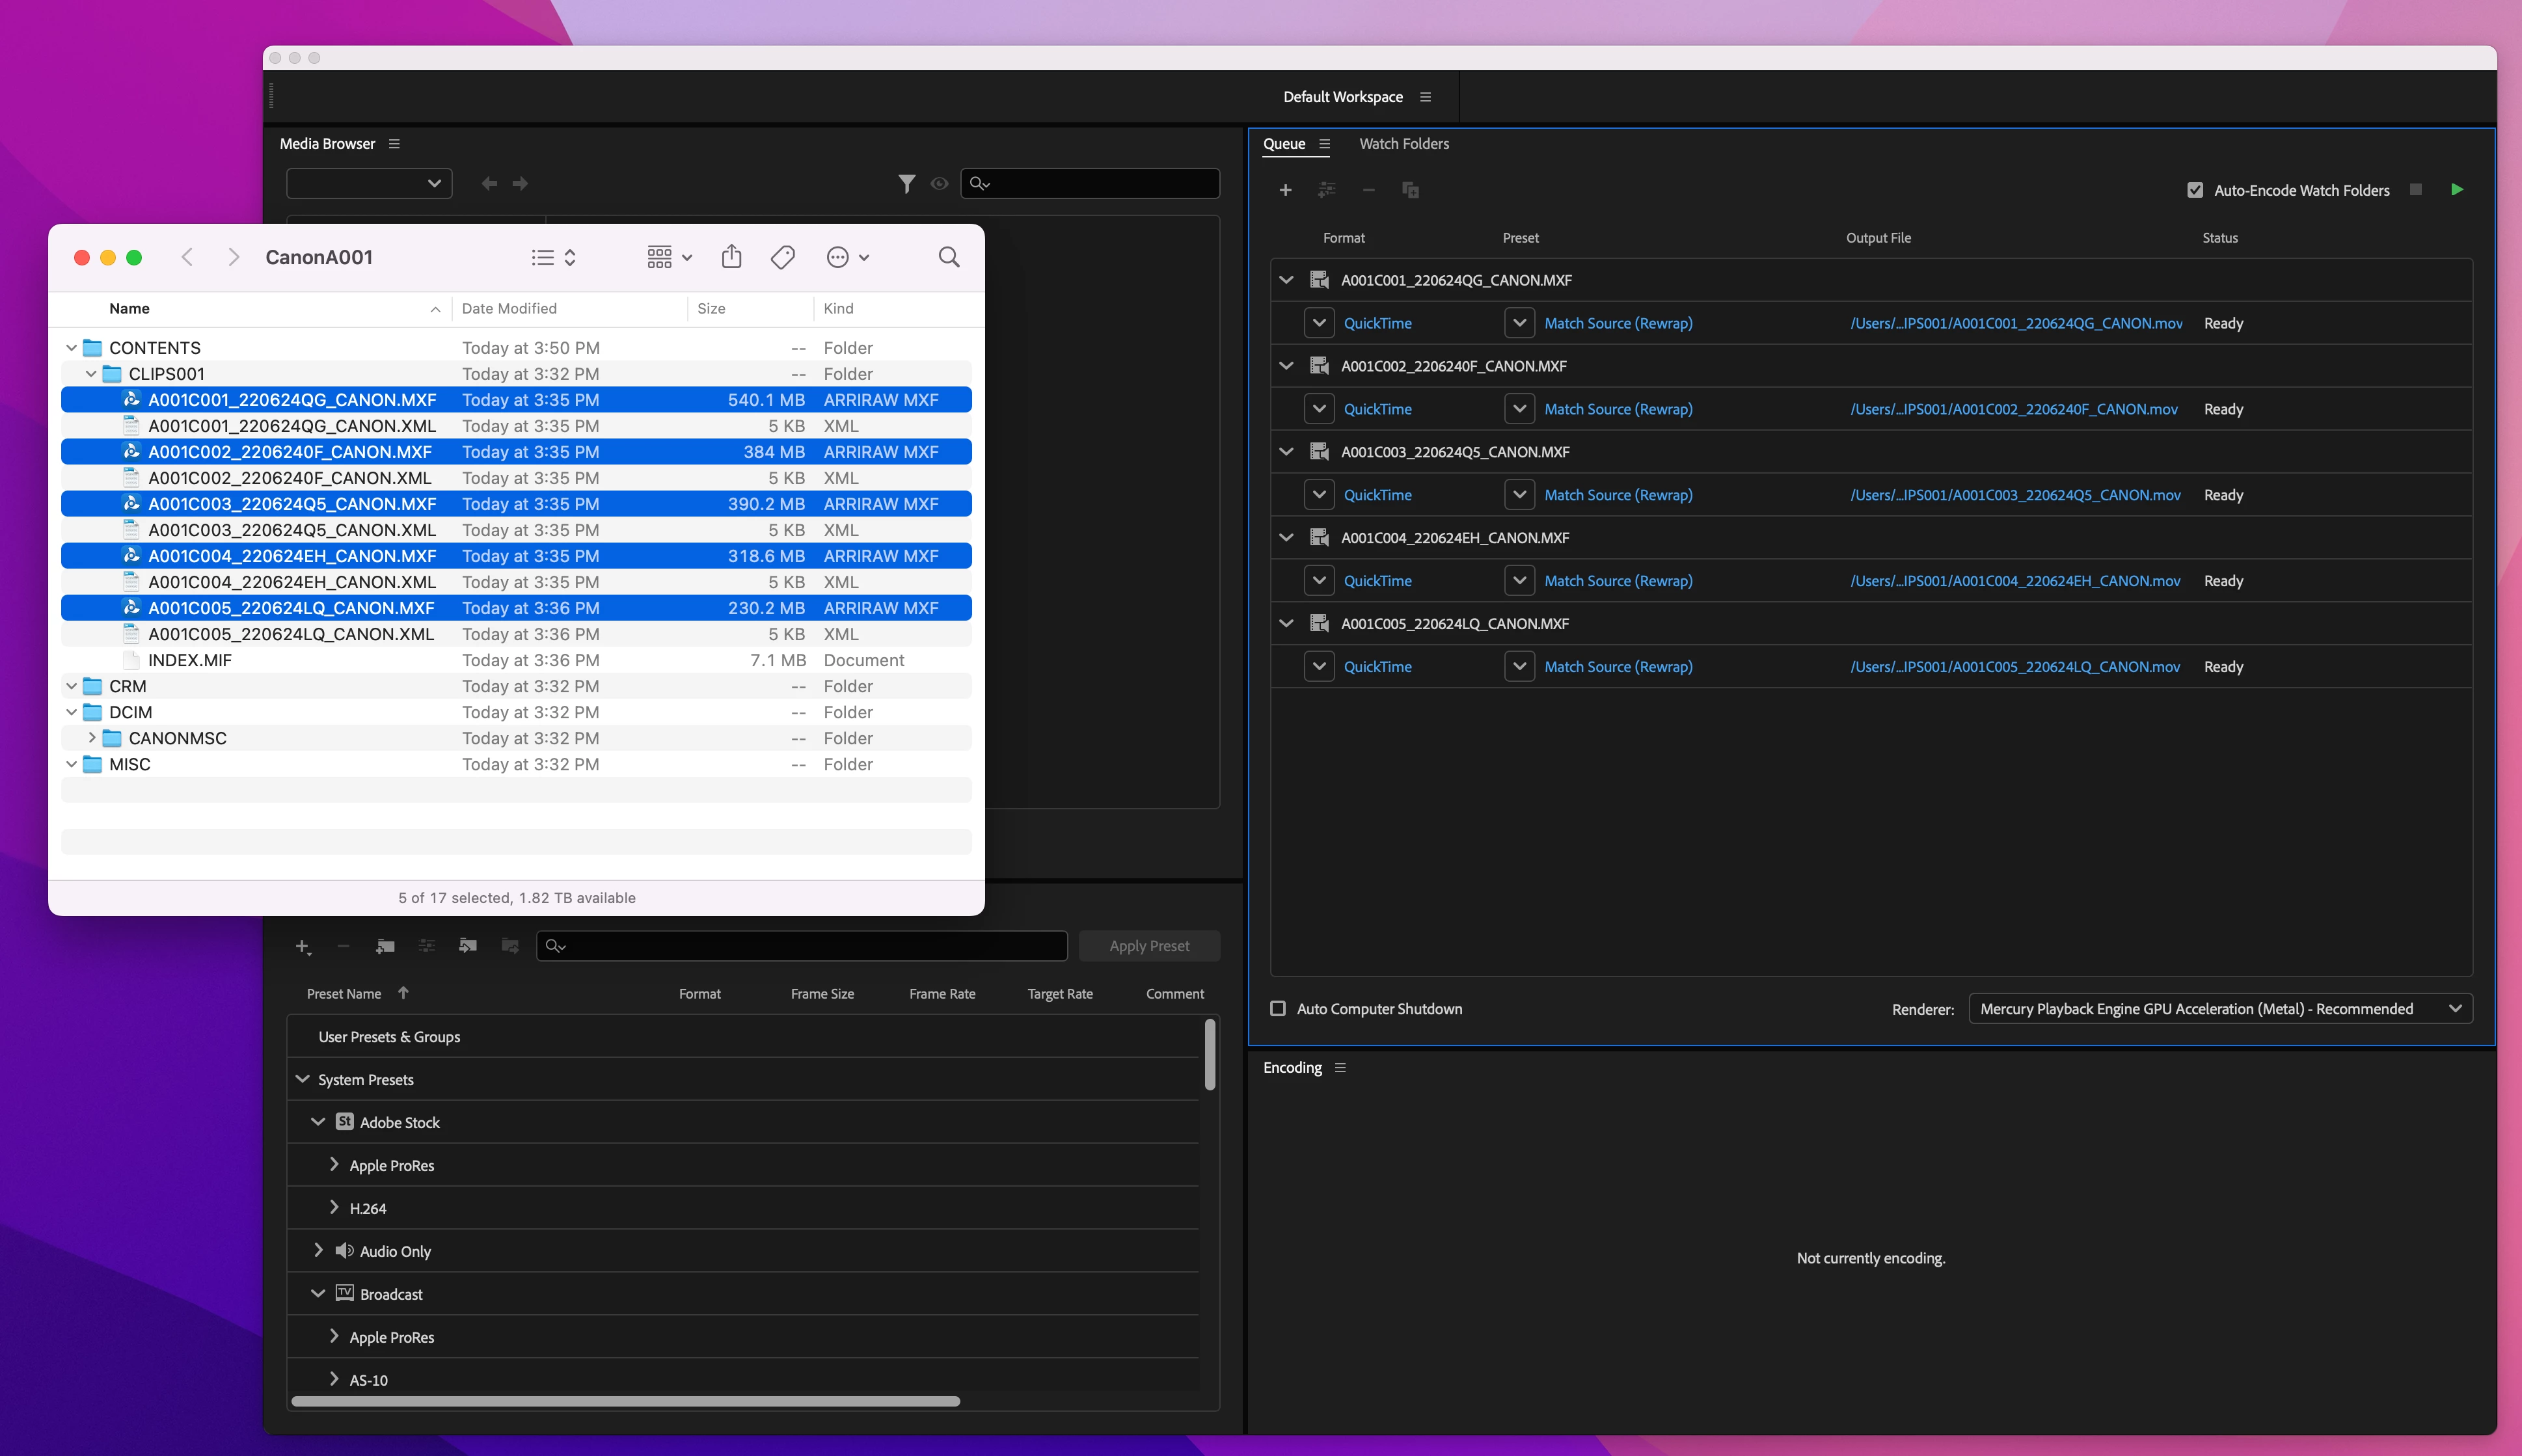Click the A001C001 output file path link
The image size is (2522, 1456).
pyautogui.click(x=2016, y=323)
